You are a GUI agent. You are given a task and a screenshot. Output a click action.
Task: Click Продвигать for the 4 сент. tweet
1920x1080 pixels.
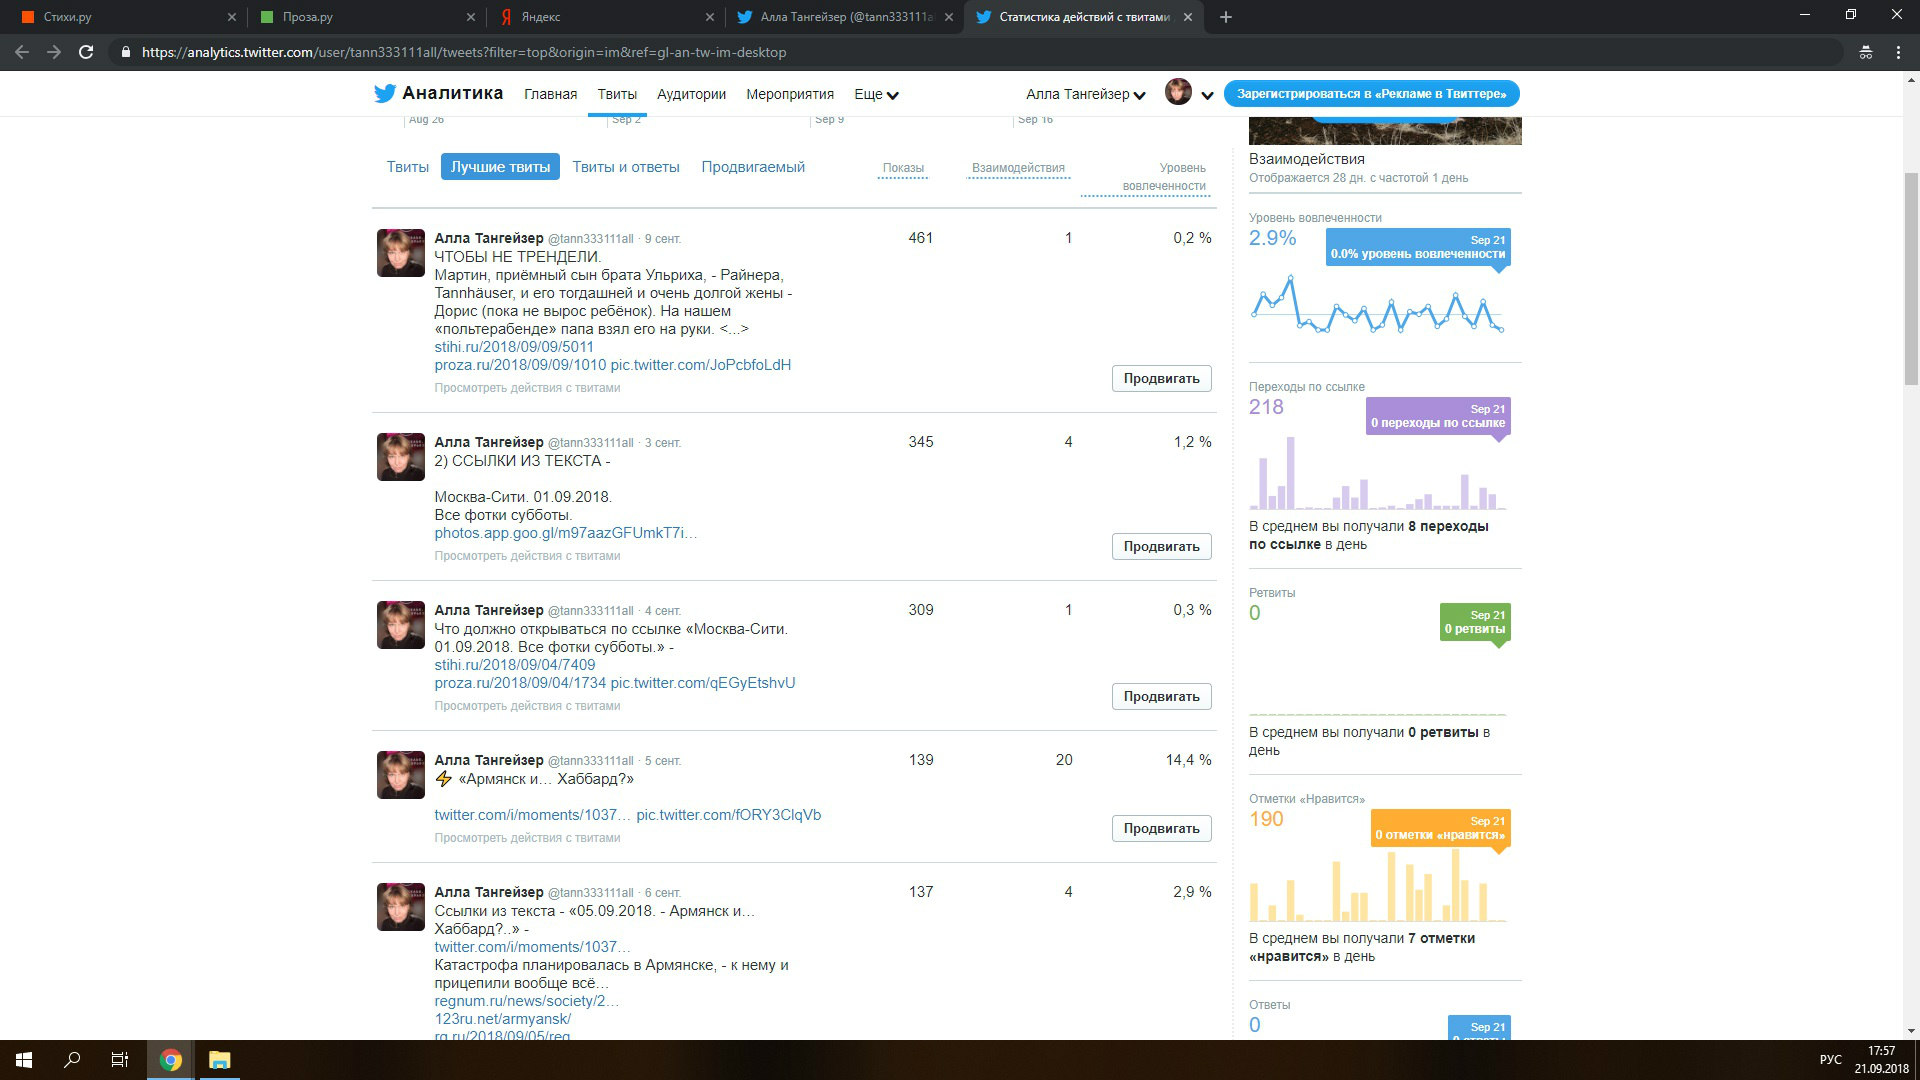[x=1161, y=696]
